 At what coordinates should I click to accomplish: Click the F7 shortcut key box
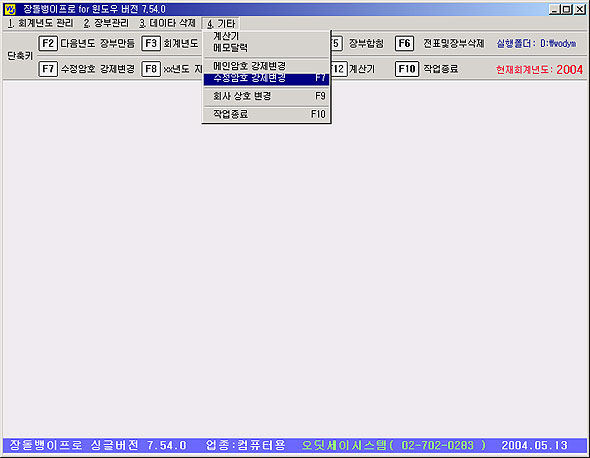point(48,69)
